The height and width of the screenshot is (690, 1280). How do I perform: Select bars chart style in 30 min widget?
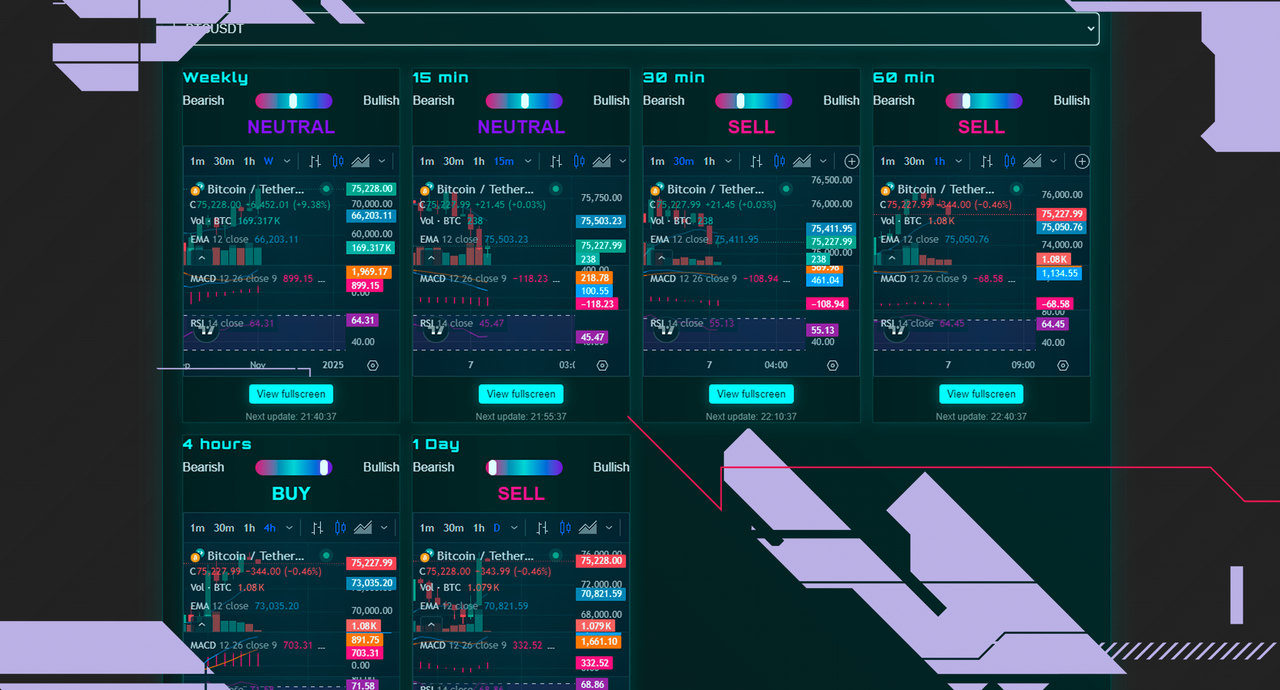(x=757, y=161)
